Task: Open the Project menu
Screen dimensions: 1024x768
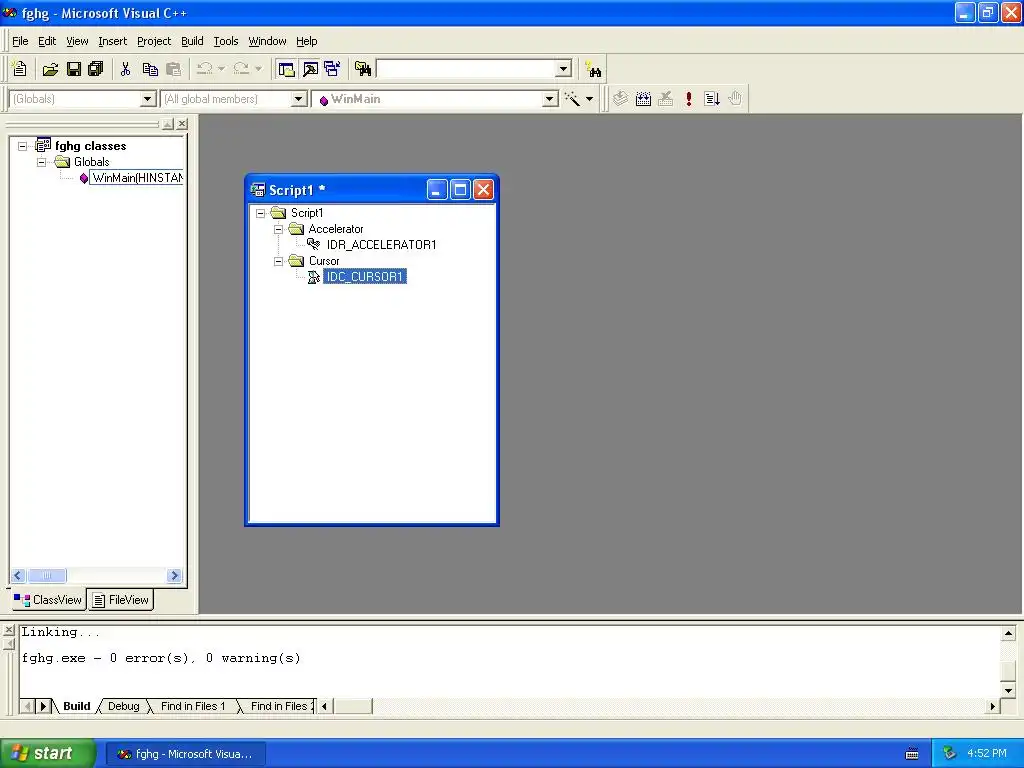Action: [x=153, y=41]
